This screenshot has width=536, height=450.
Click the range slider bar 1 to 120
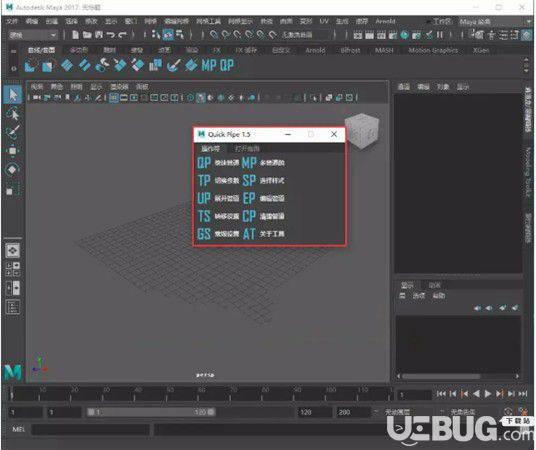click(x=151, y=412)
